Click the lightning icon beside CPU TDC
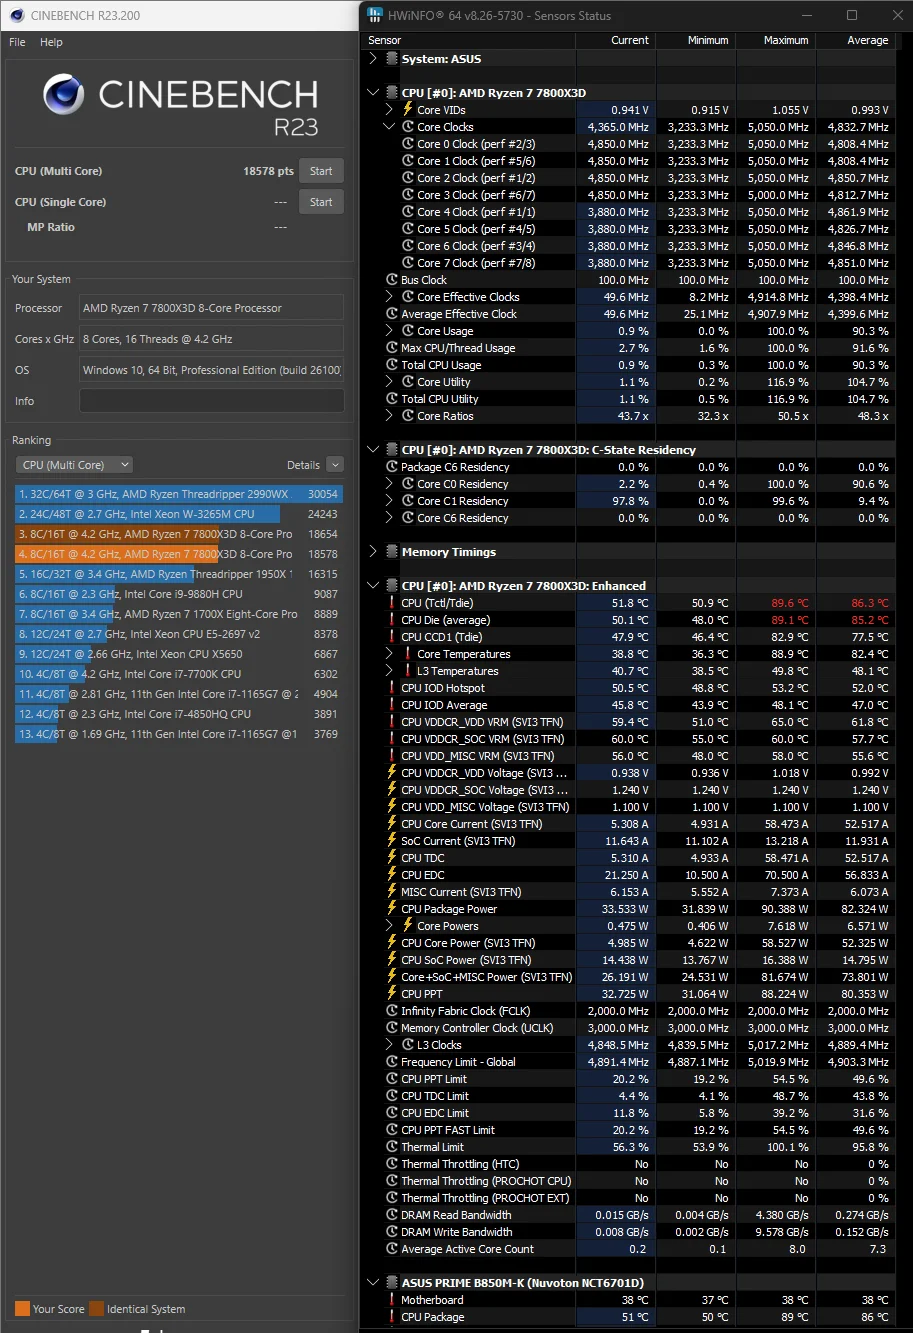 coord(392,858)
